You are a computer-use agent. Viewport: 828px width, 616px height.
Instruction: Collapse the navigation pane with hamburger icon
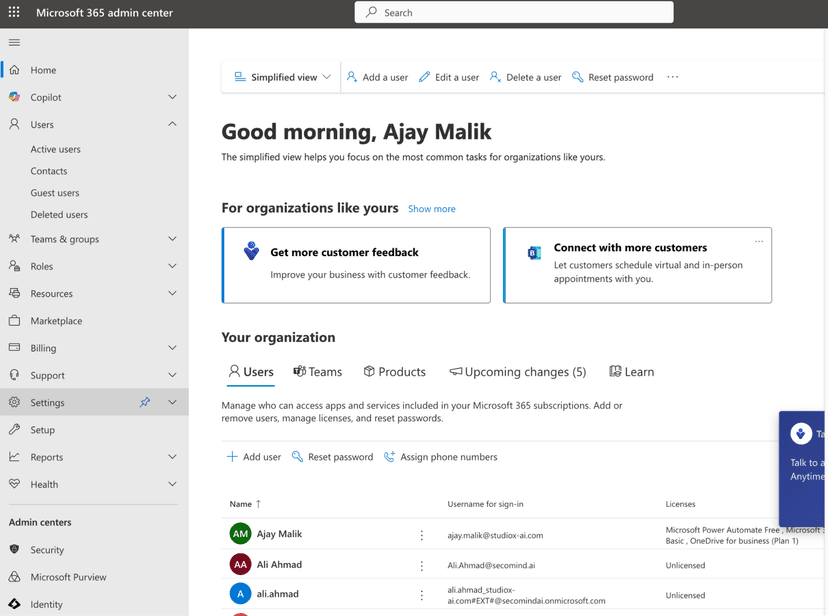(14, 42)
